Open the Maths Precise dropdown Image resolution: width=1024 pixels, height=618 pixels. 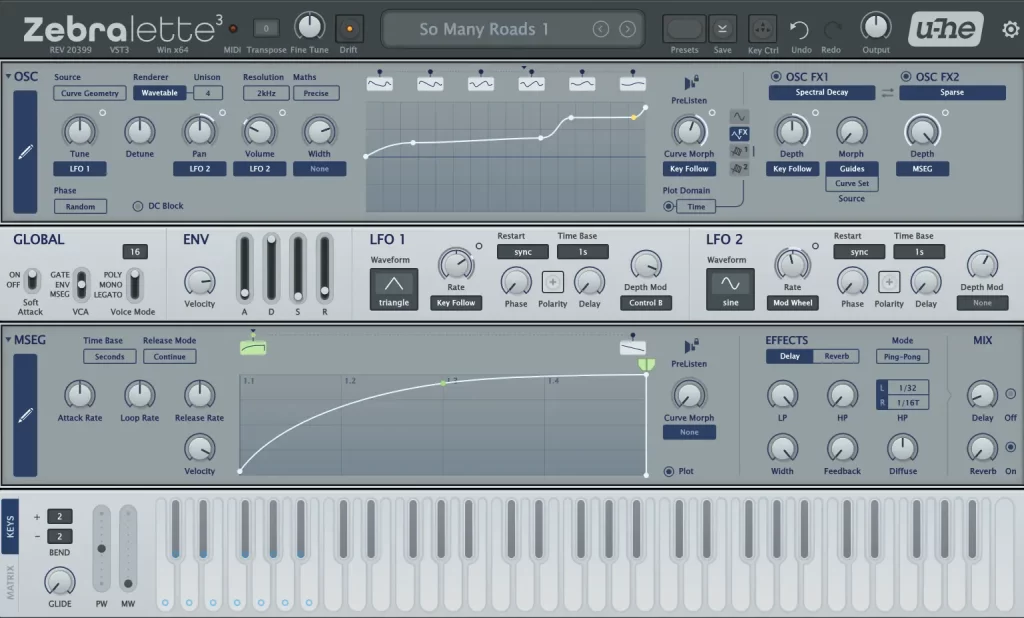316,93
